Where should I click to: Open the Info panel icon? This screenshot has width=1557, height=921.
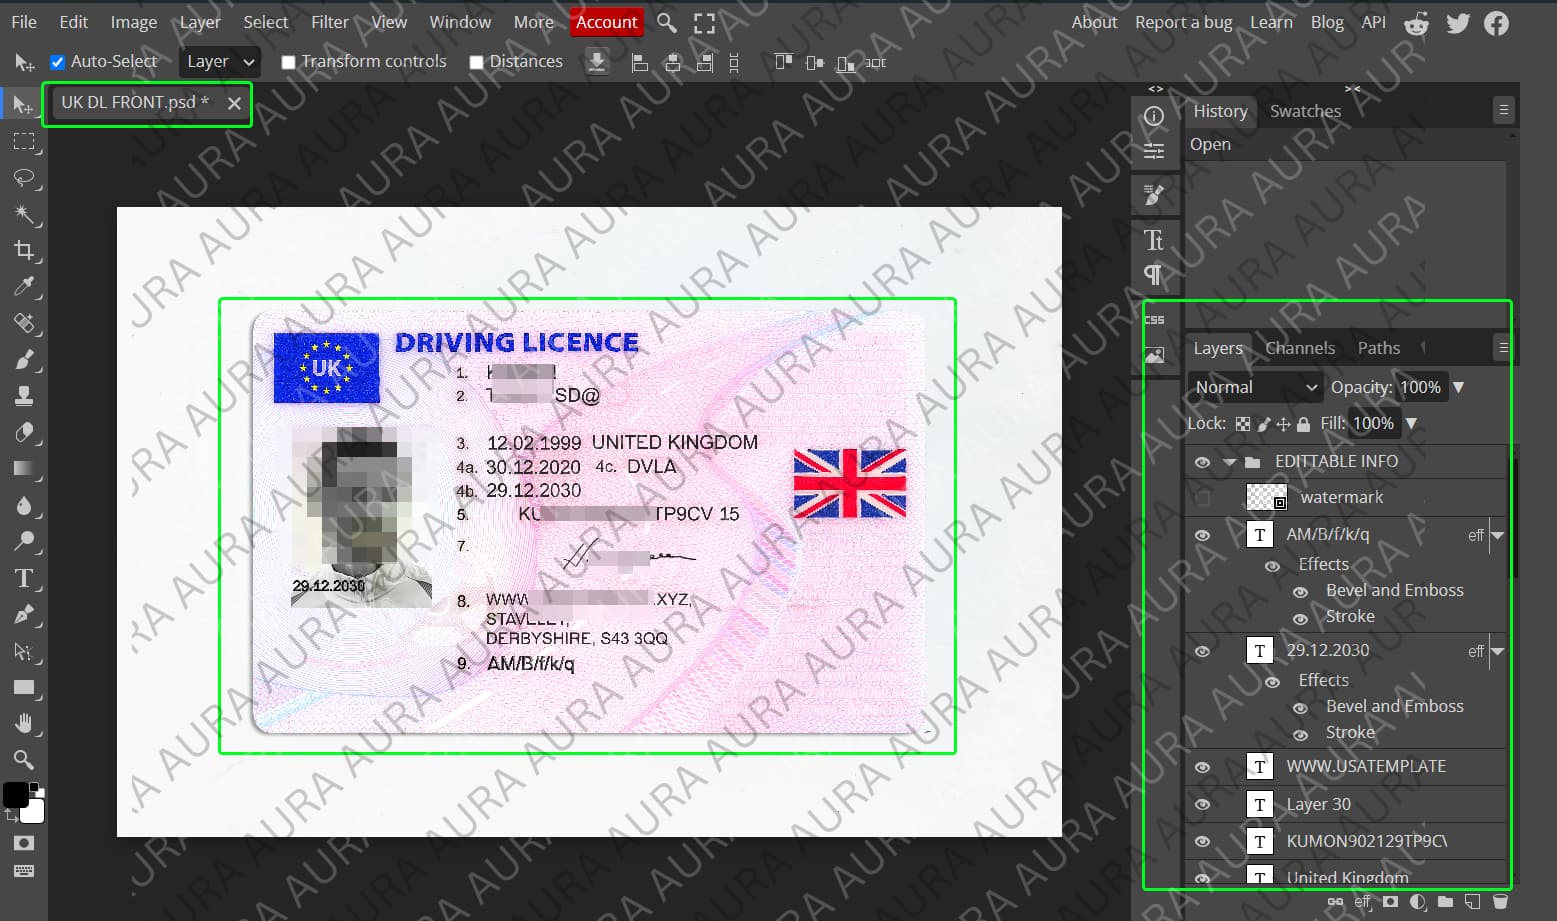[1154, 116]
